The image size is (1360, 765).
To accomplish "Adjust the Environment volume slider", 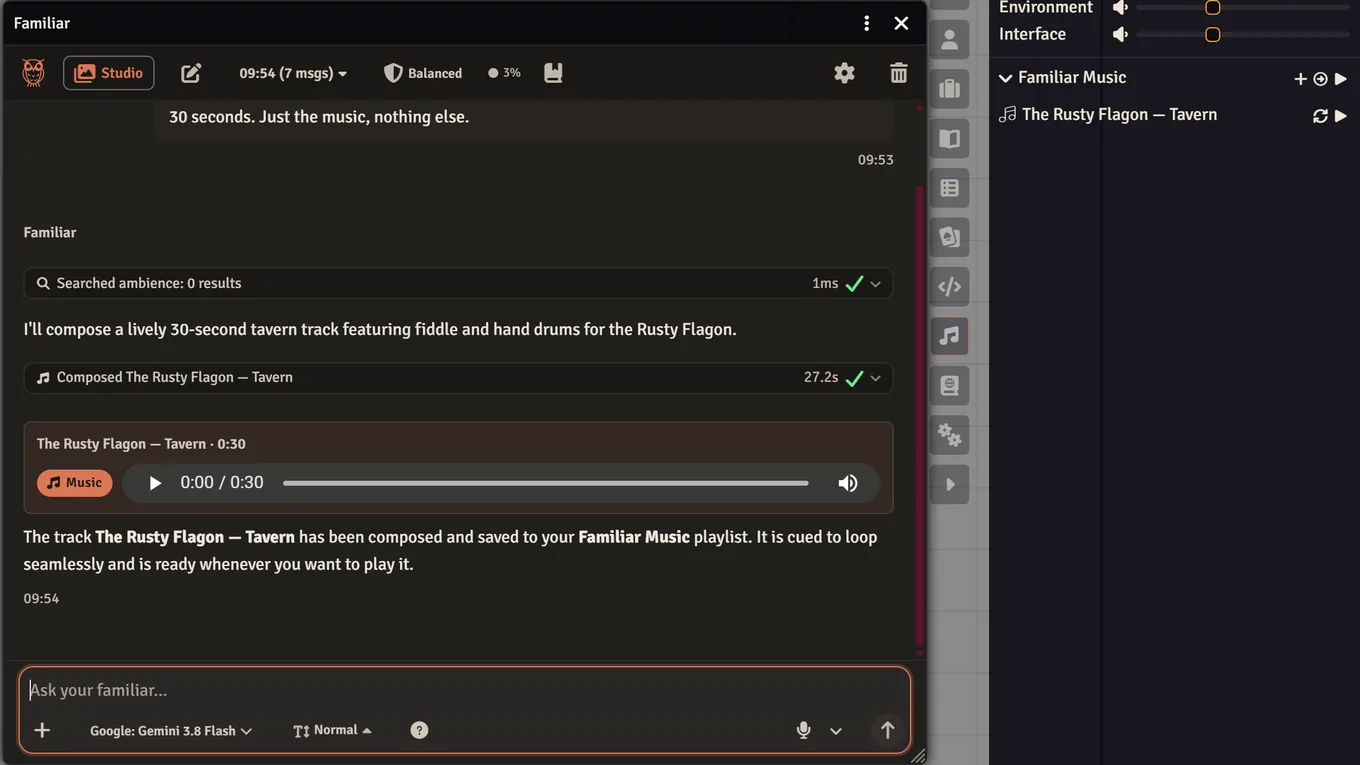I will point(1243,8).
